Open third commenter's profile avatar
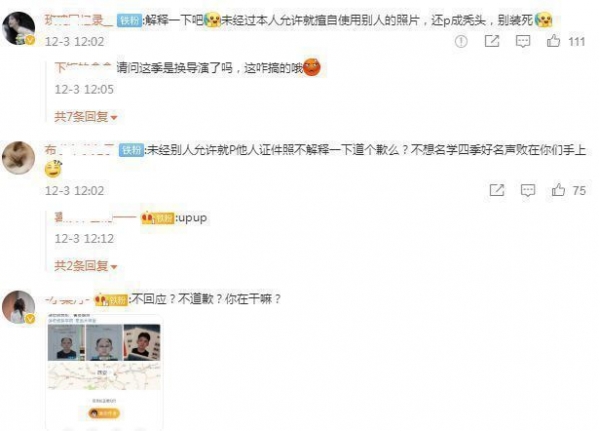 tap(18, 307)
